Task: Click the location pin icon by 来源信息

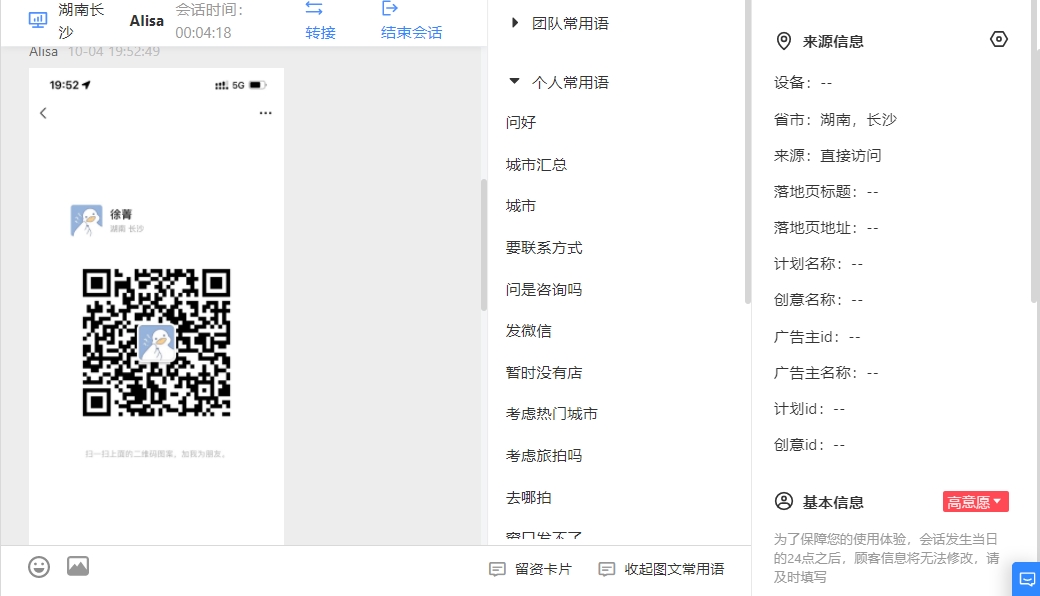Action: (x=784, y=41)
